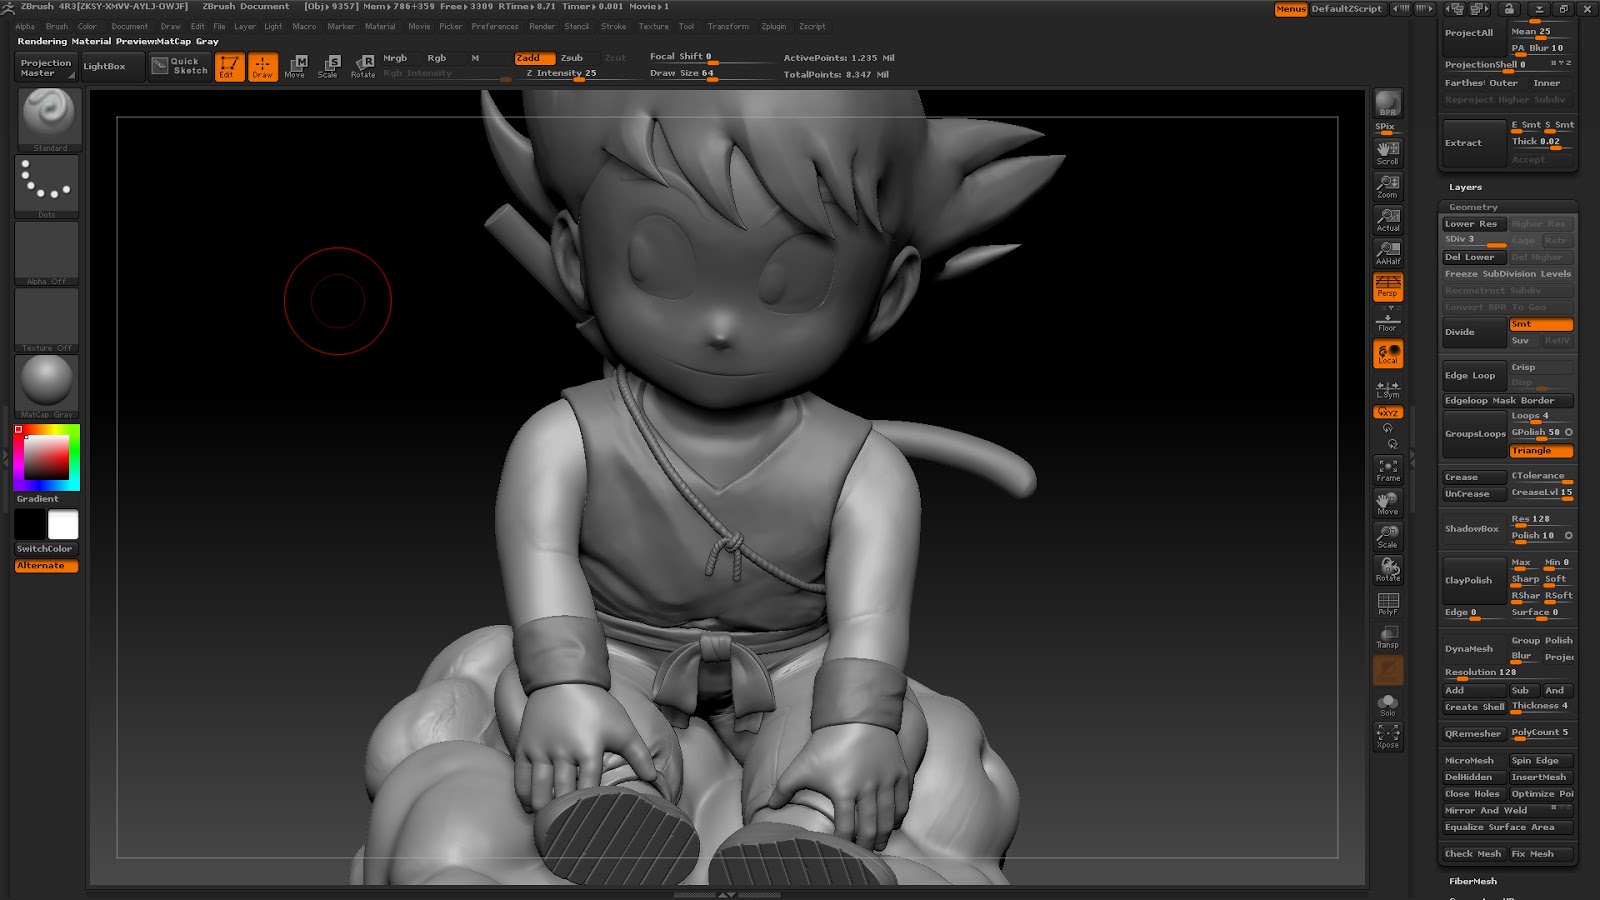Adjust the Draw Size slider
The width and height of the screenshot is (1600, 900).
[x=712, y=74]
